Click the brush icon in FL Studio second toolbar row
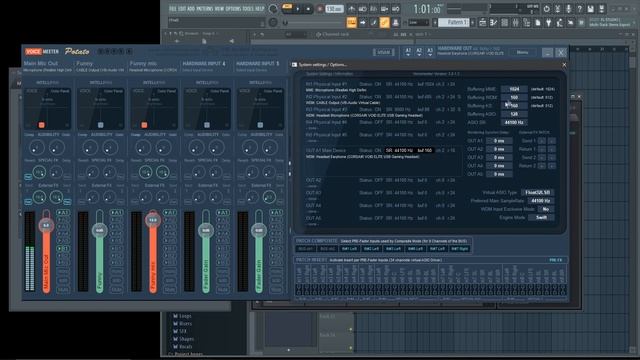 373,23
